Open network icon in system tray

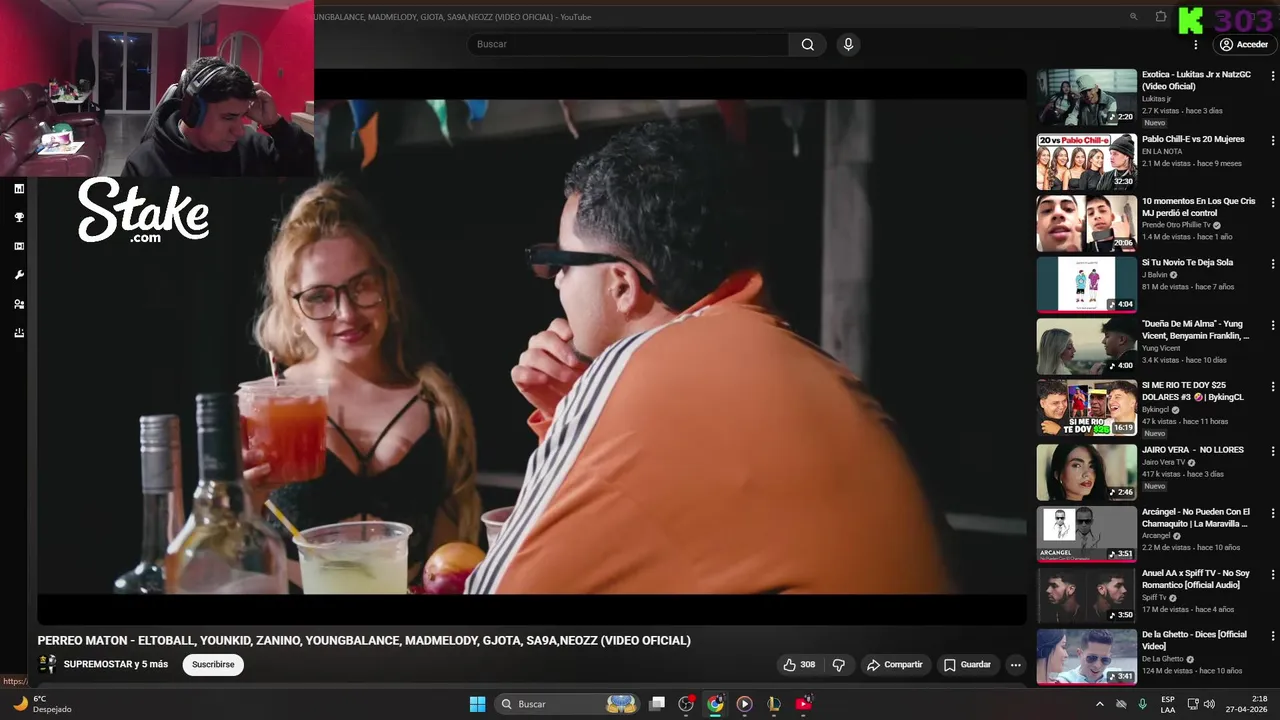coord(1193,704)
